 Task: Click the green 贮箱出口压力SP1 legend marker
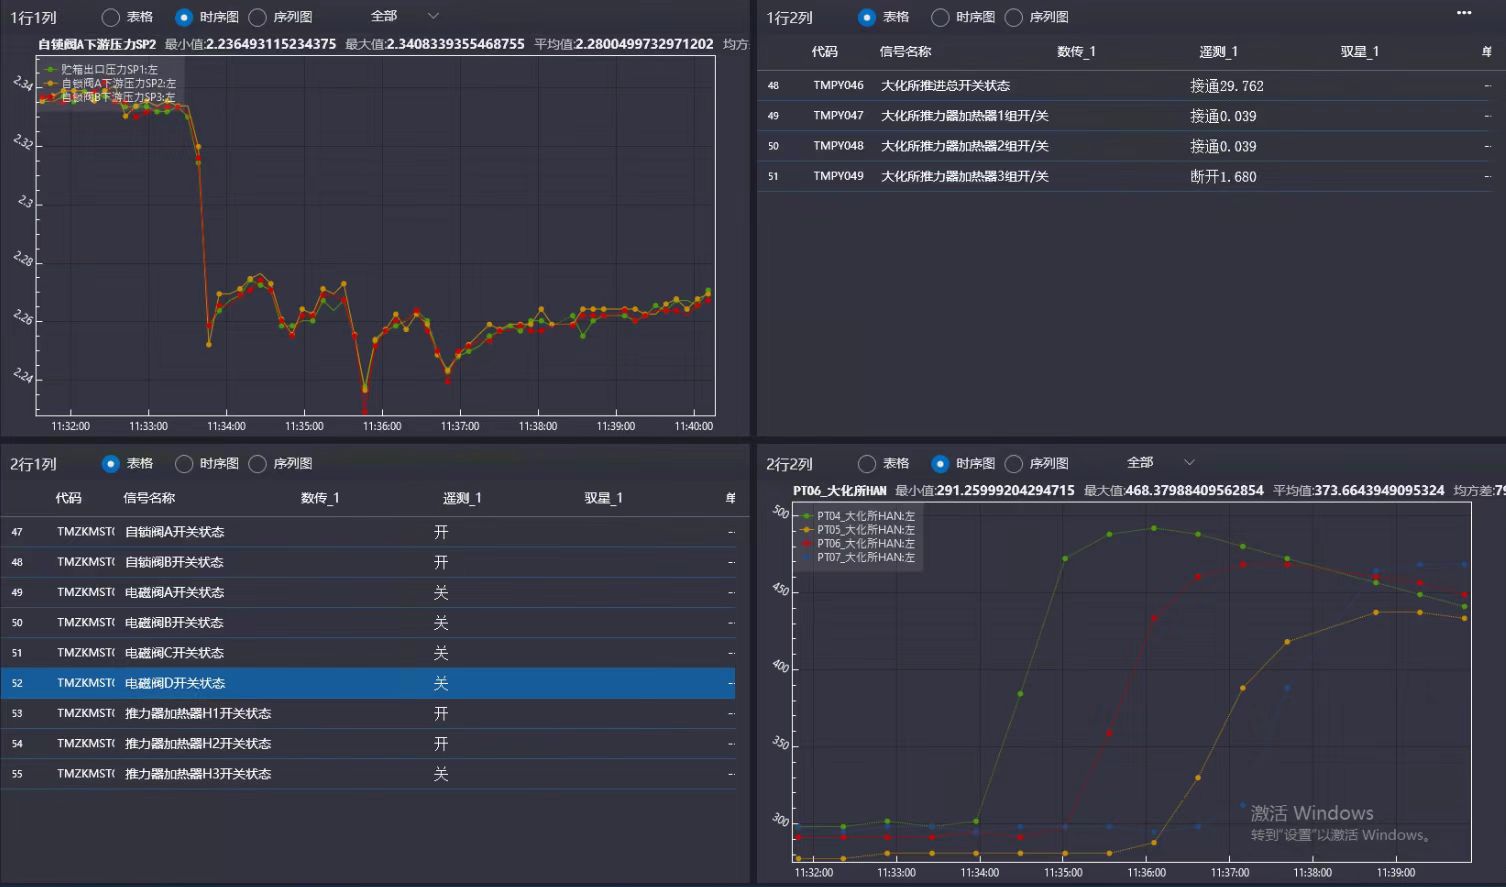point(51,69)
